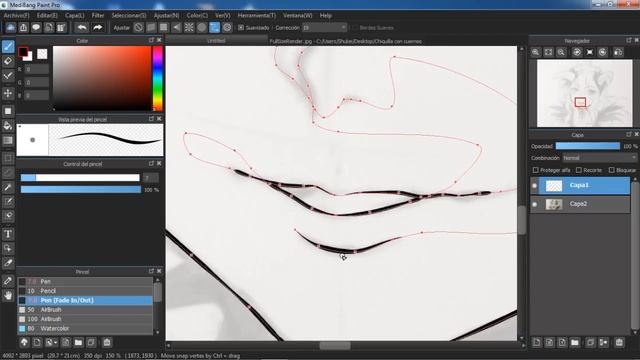Zoom out in the Navigator panel
Screen dimensions: 640x360
[561, 52]
